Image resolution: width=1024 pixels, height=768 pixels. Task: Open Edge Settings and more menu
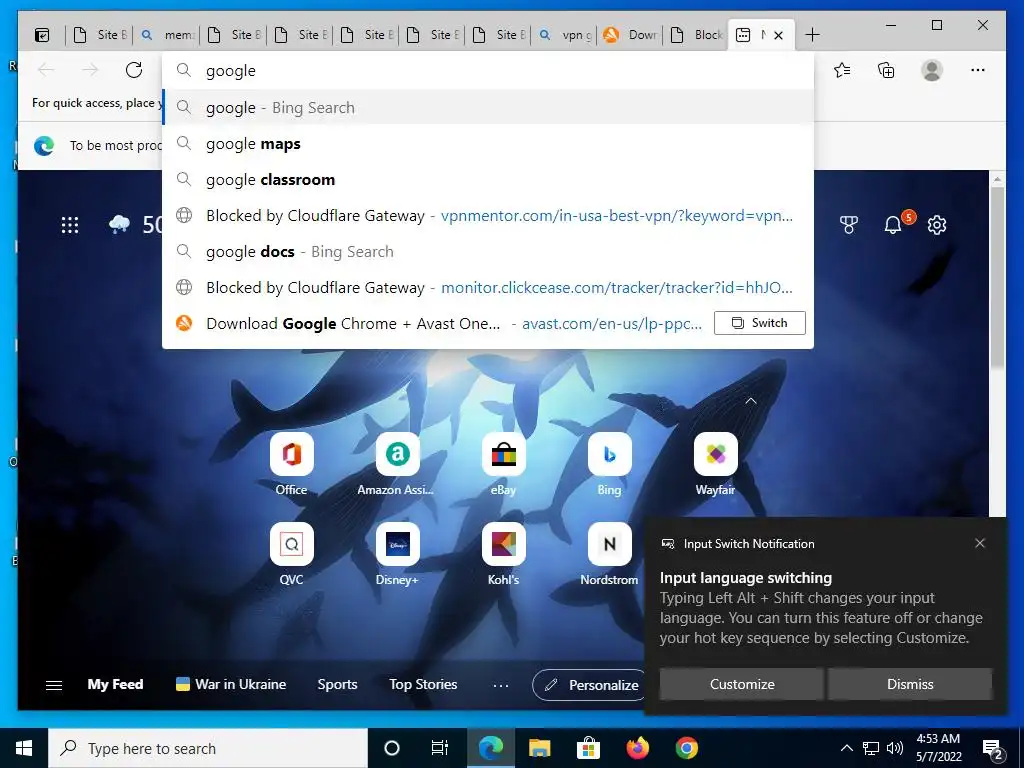[978, 70]
